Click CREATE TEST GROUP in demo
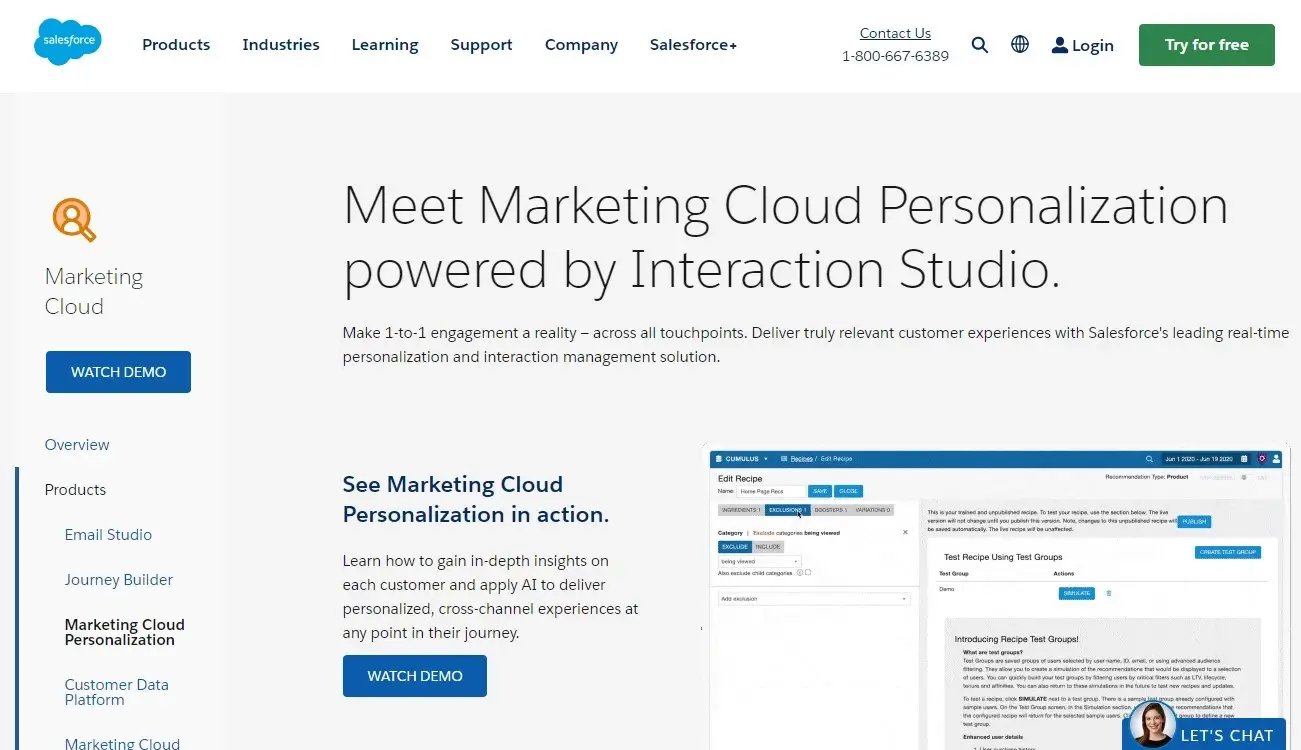Image resolution: width=1301 pixels, height=750 pixels. pyautogui.click(x=1228, y=552)
